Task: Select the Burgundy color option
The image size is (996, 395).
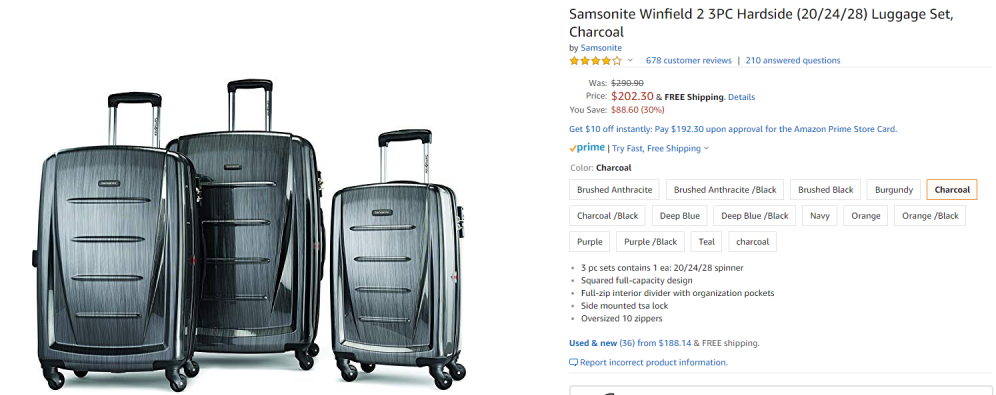Action: [894, 190]
